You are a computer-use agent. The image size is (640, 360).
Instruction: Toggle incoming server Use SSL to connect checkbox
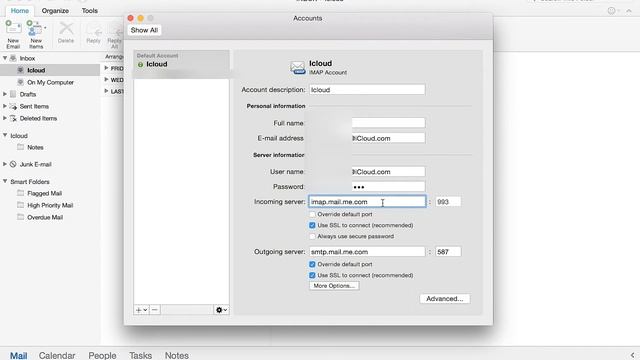pyautogui.click(x=312, y=225)
